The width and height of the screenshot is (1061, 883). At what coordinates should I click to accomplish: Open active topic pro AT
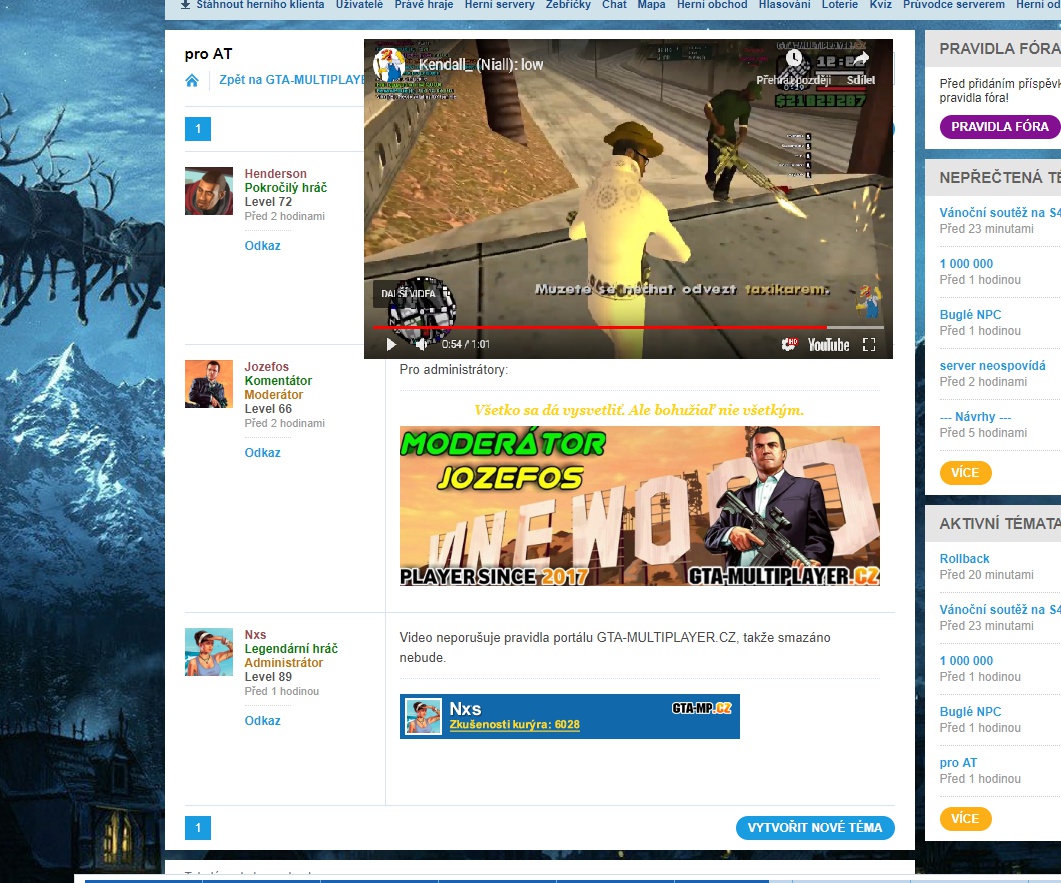958,763
